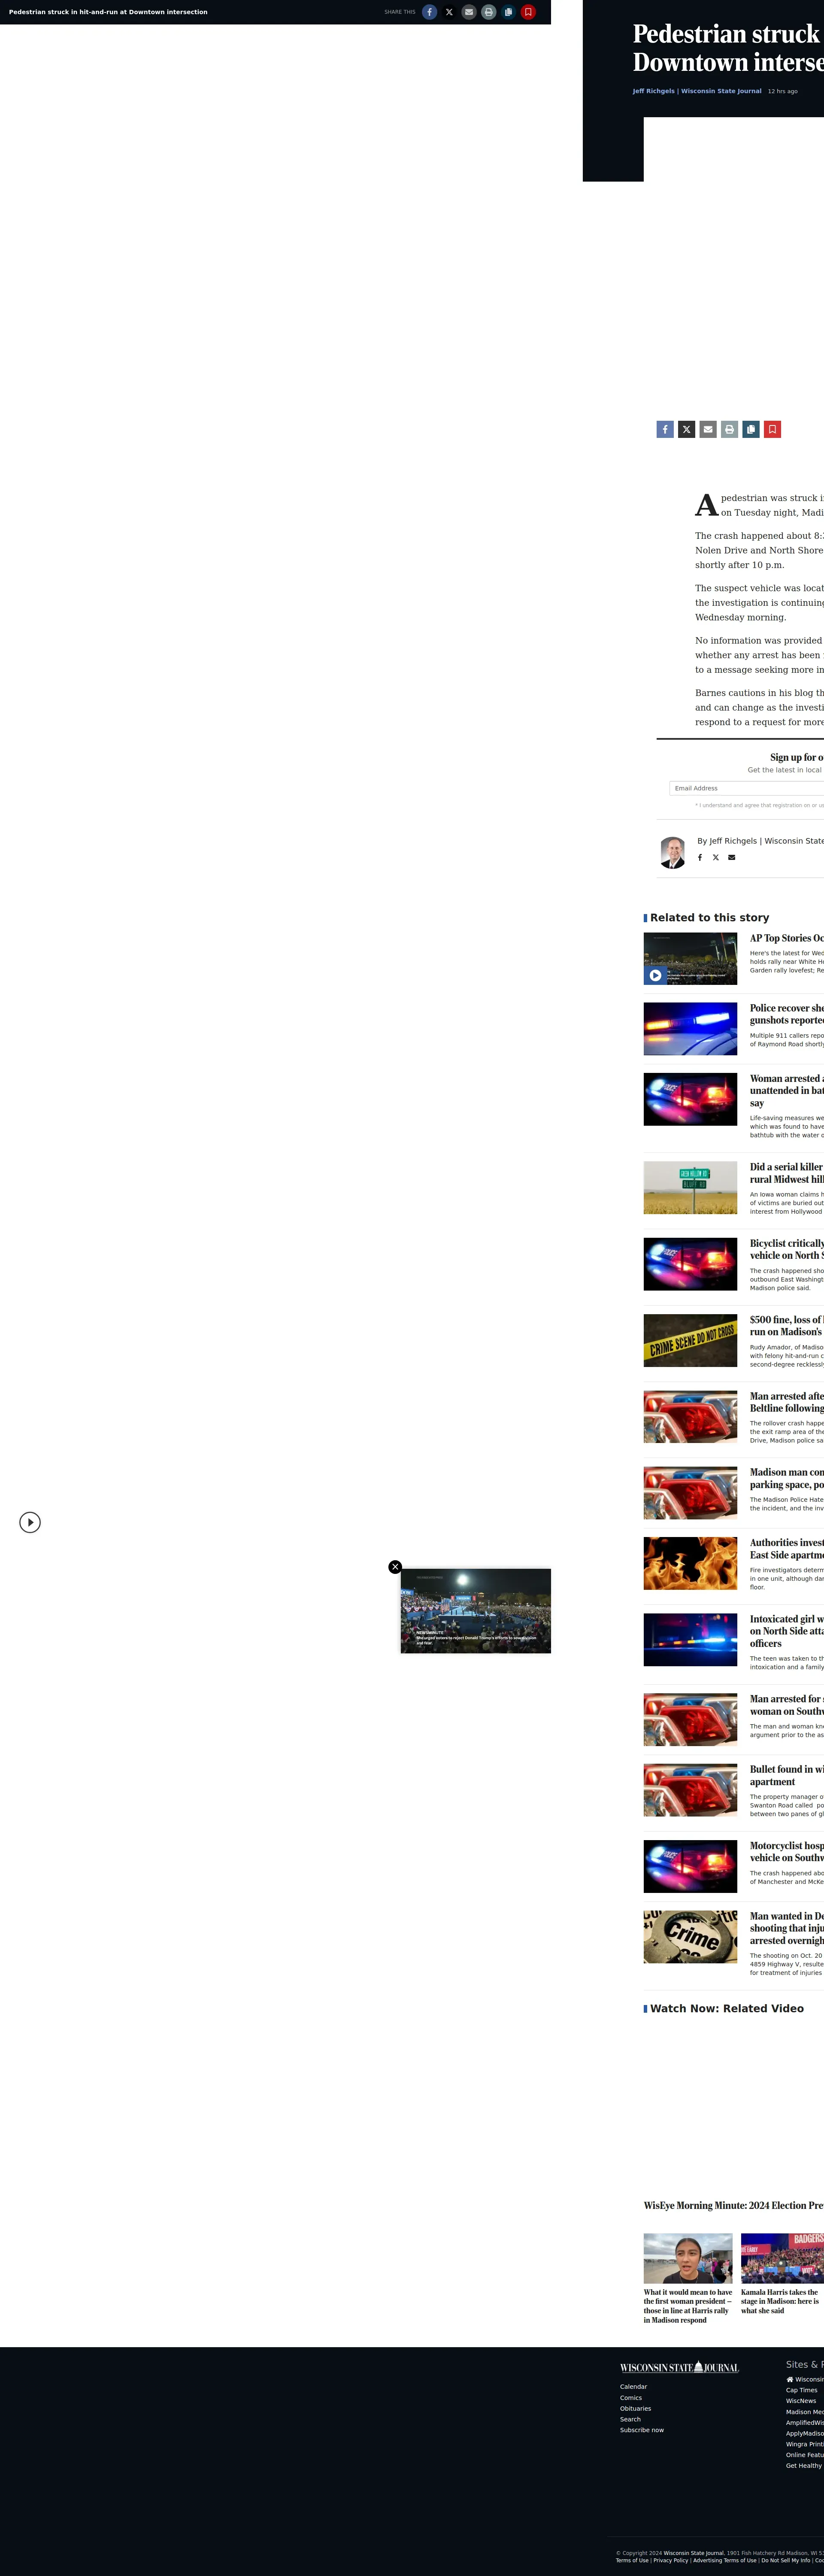Play the video with circular play button

[30, 1522]
